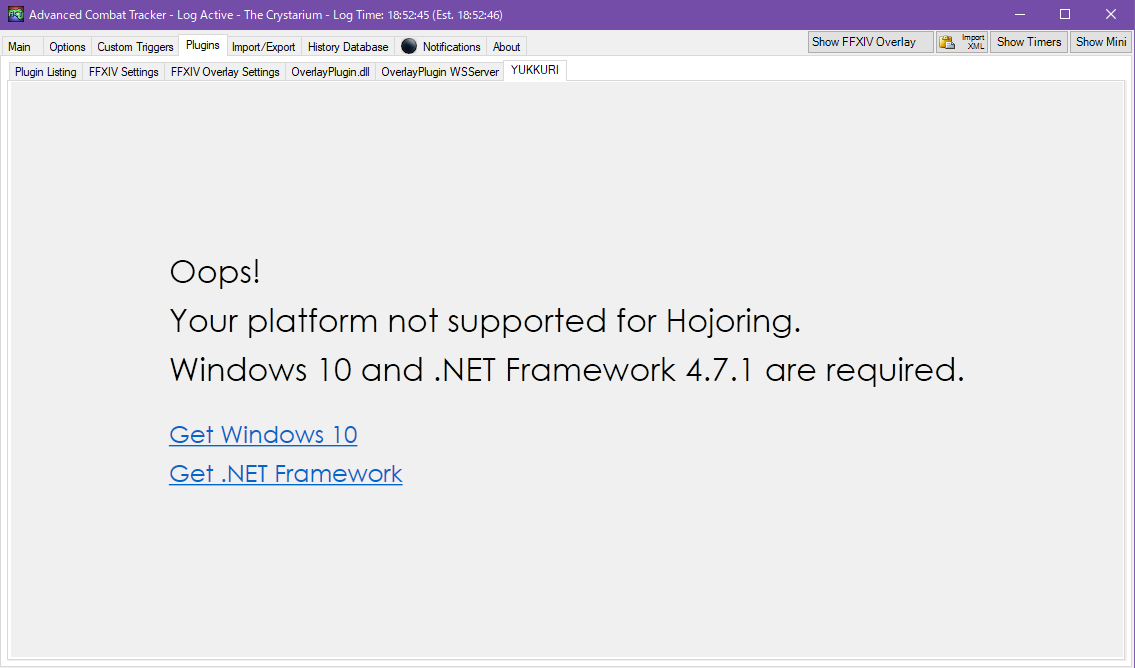Select the Plugin Listing subtab
Screen dimensions: 1135x668
(x=44, y=71)
